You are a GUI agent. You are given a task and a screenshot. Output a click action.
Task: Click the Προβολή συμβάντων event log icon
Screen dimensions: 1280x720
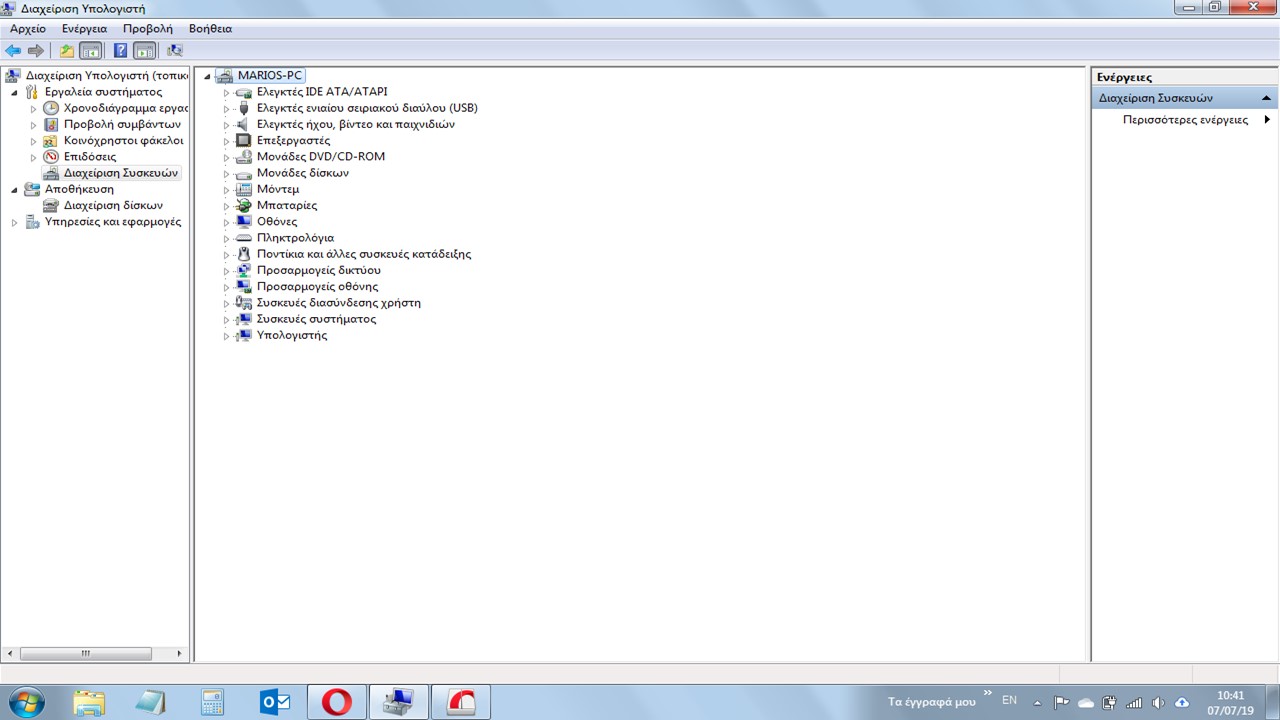51,124
